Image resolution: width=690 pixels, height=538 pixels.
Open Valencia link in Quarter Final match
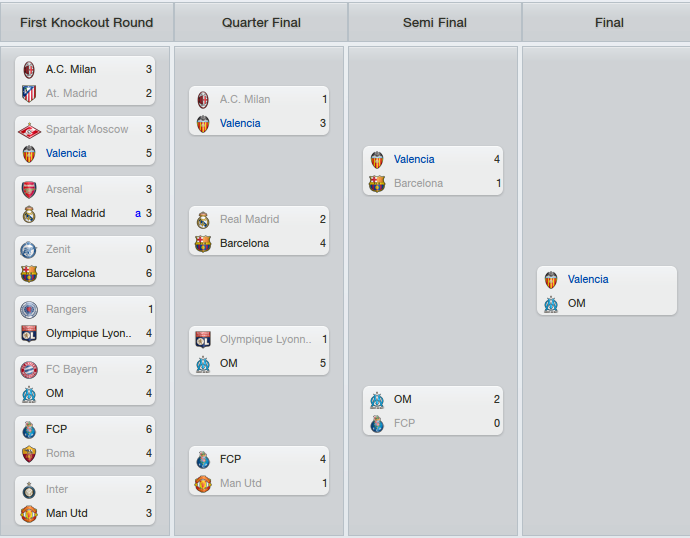[240, 123]
